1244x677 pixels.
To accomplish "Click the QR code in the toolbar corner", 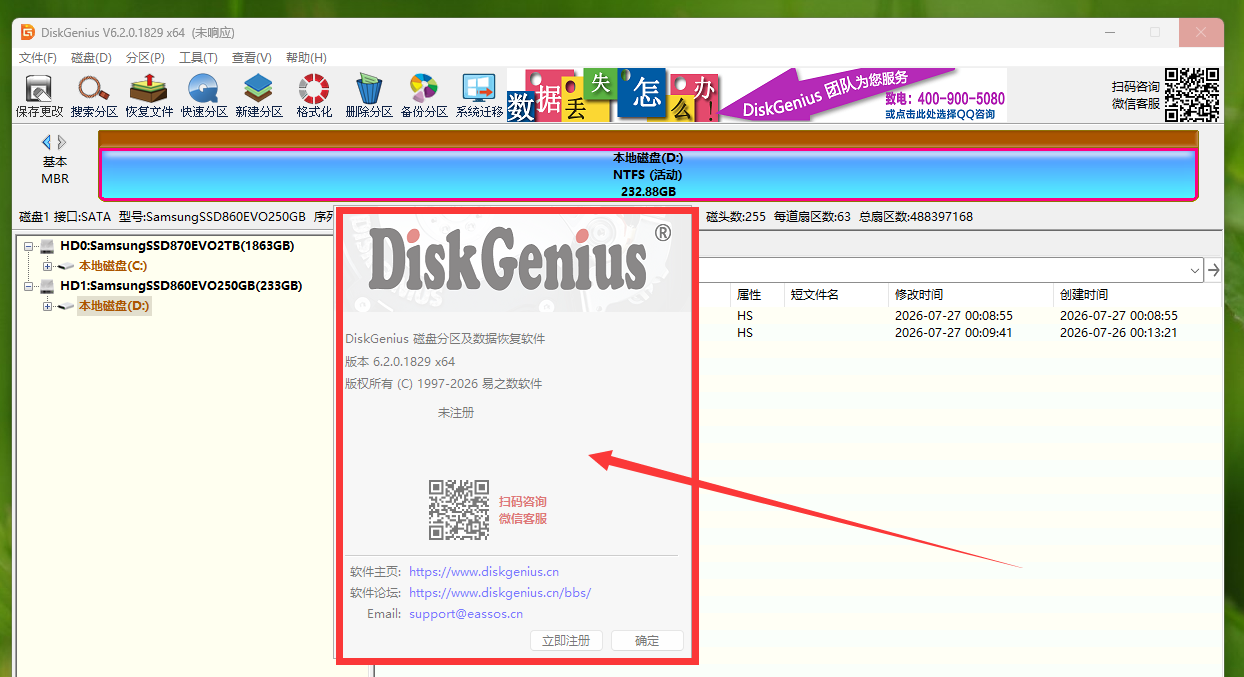I will [x=1192, y=95].
